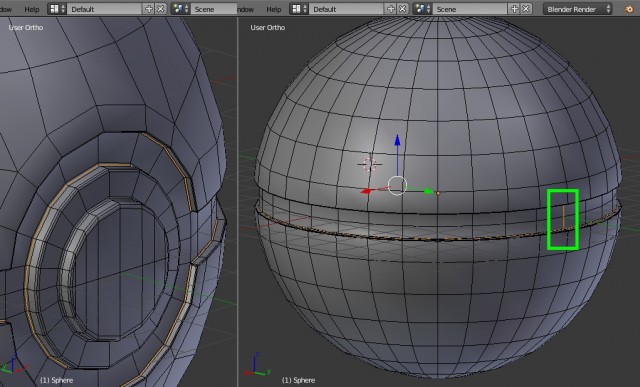Open the Blender Render engine dropdown
Image resolution: width=640 pixels, height=387 pixels.
[x=578, y=9]
